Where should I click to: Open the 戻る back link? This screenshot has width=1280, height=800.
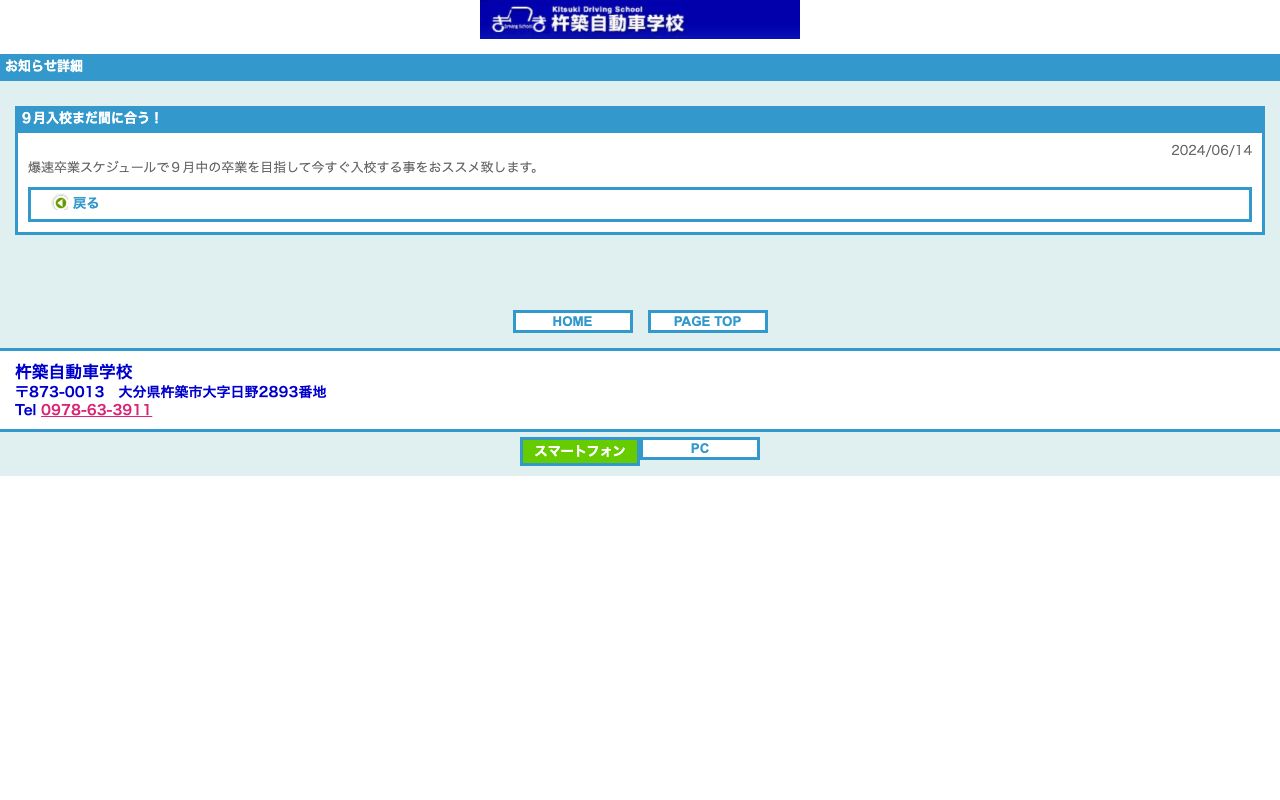click(86, 203)
